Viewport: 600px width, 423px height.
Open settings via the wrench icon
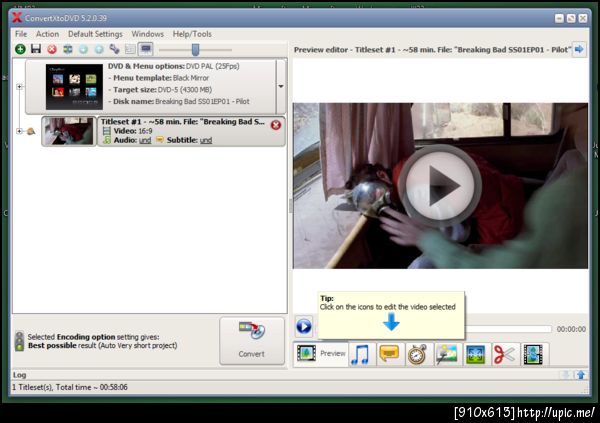click(114, 49)
